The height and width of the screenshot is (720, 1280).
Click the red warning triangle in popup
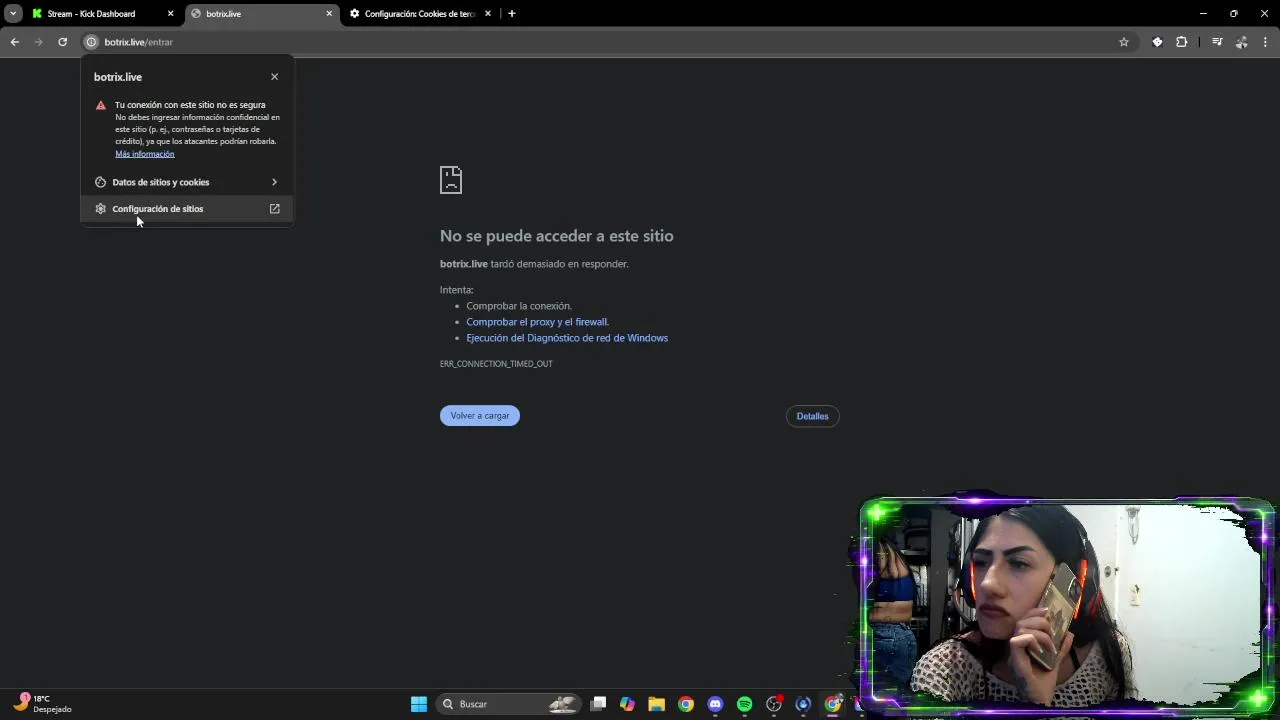(101, 105)
